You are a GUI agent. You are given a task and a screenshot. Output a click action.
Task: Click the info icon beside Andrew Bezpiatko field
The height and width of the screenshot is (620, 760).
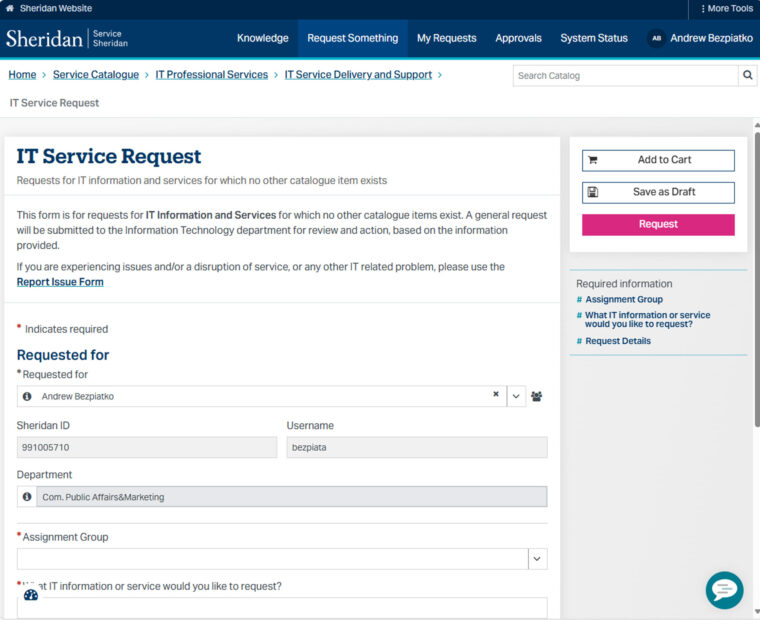[27, 396]
